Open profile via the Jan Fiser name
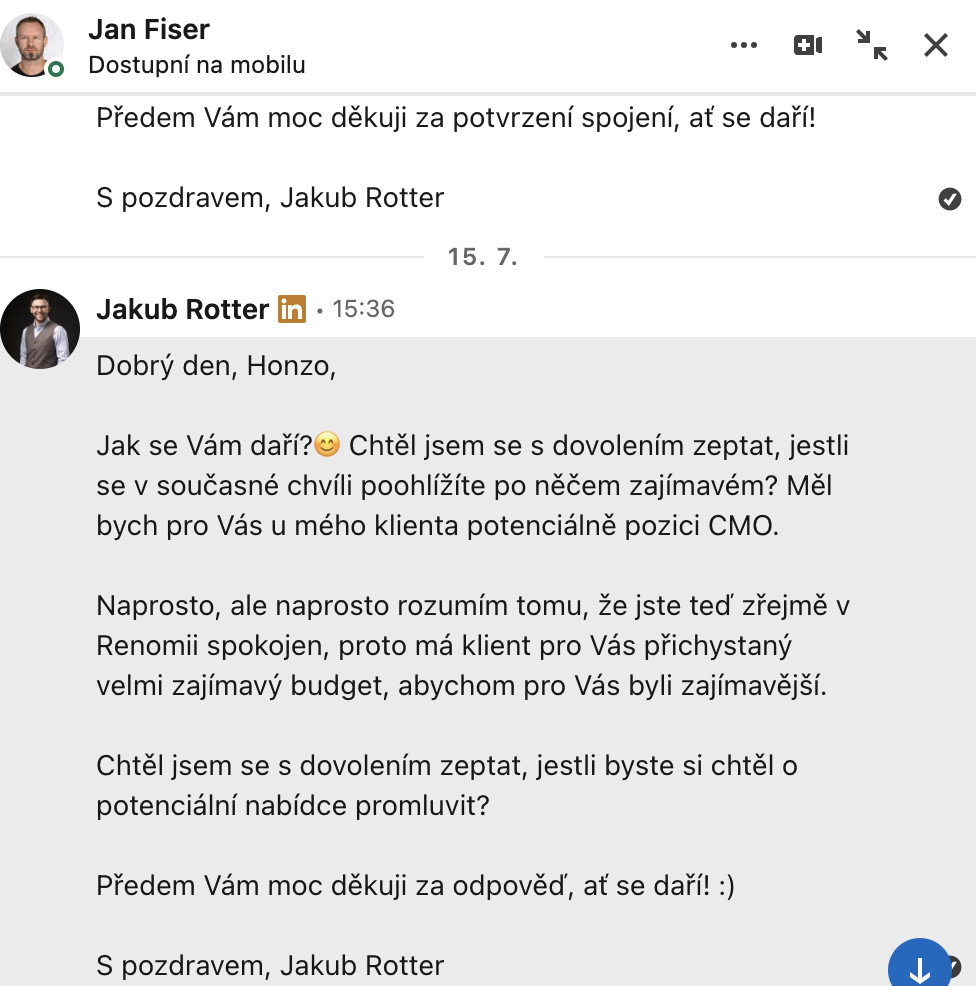The image size is (976, 986). click(149, 30)
